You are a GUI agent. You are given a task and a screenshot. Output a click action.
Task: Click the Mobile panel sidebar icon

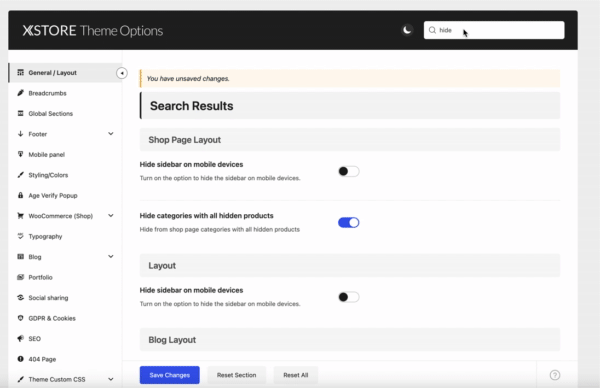tap(21, 154)
